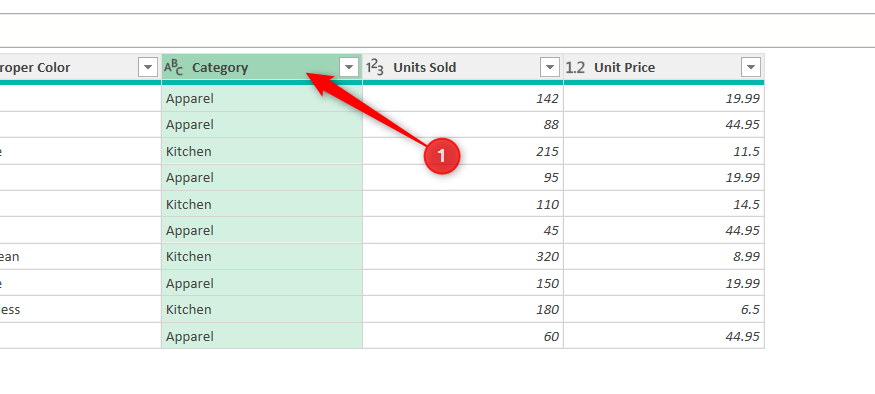Select the Category column header

coord(262,68)
